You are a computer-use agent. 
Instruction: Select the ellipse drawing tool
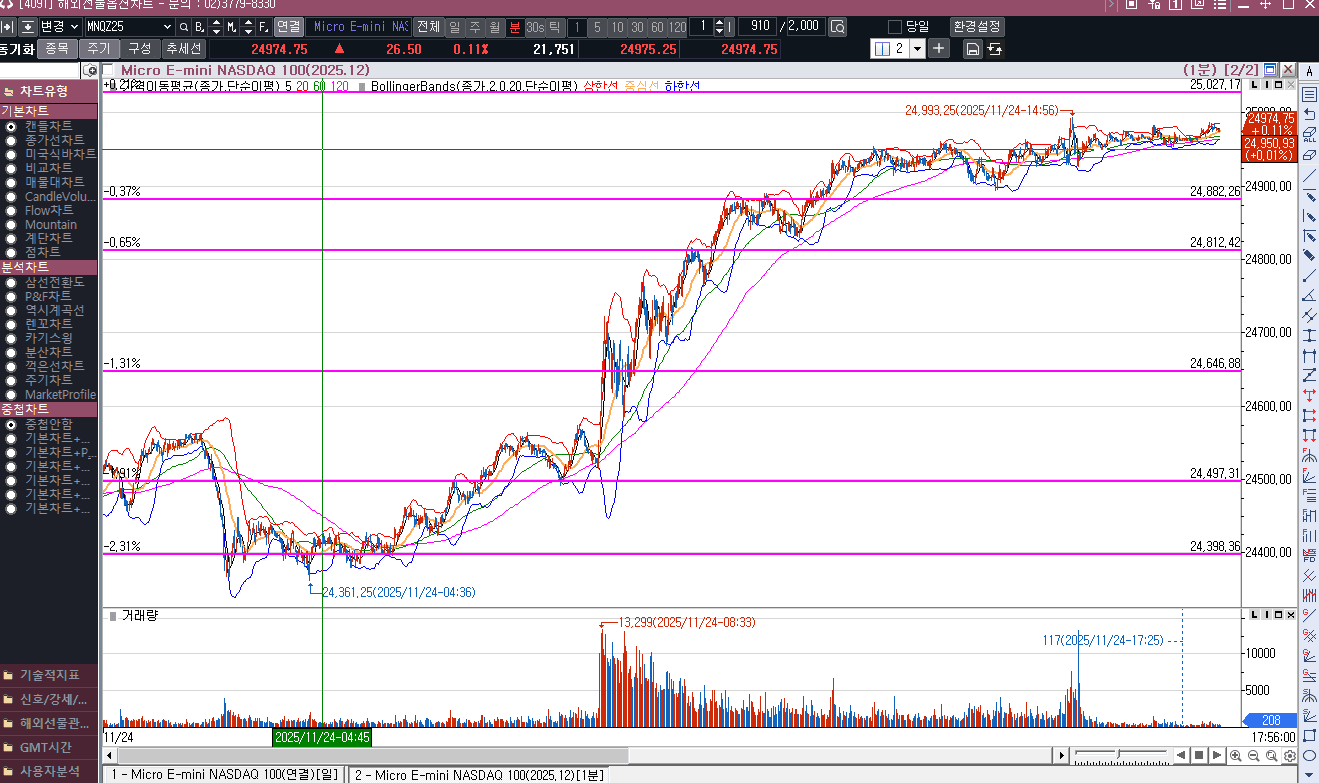pos(1309,755)
